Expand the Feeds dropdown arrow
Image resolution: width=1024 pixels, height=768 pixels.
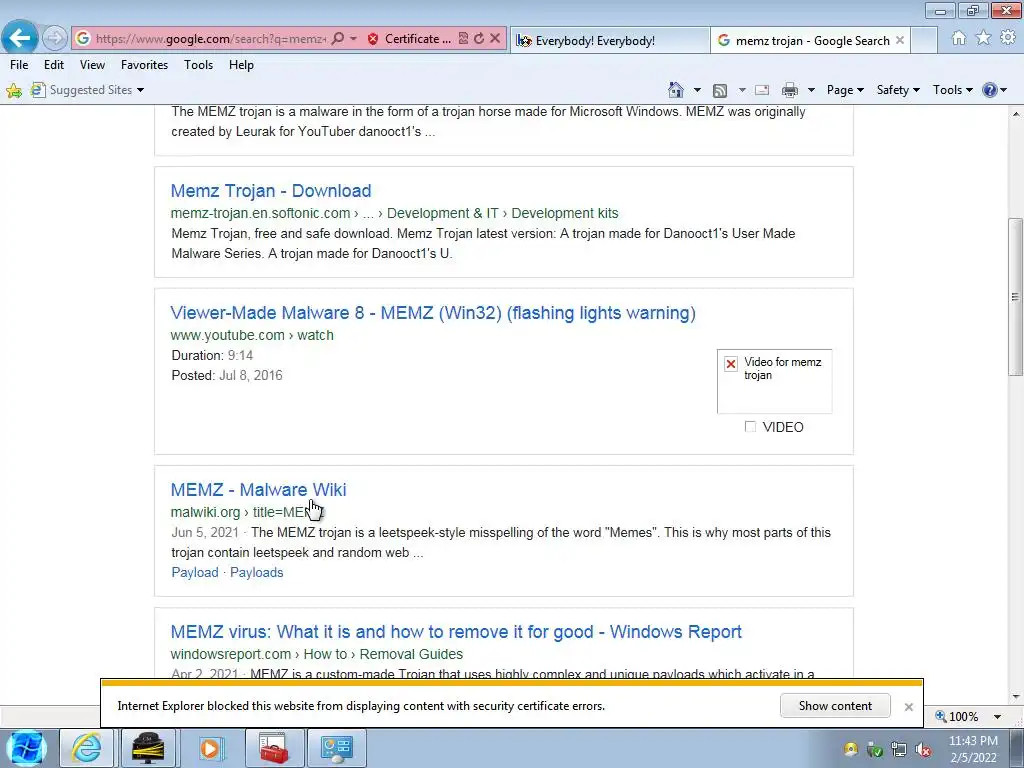pyautogui.click(x=742, y=90)
